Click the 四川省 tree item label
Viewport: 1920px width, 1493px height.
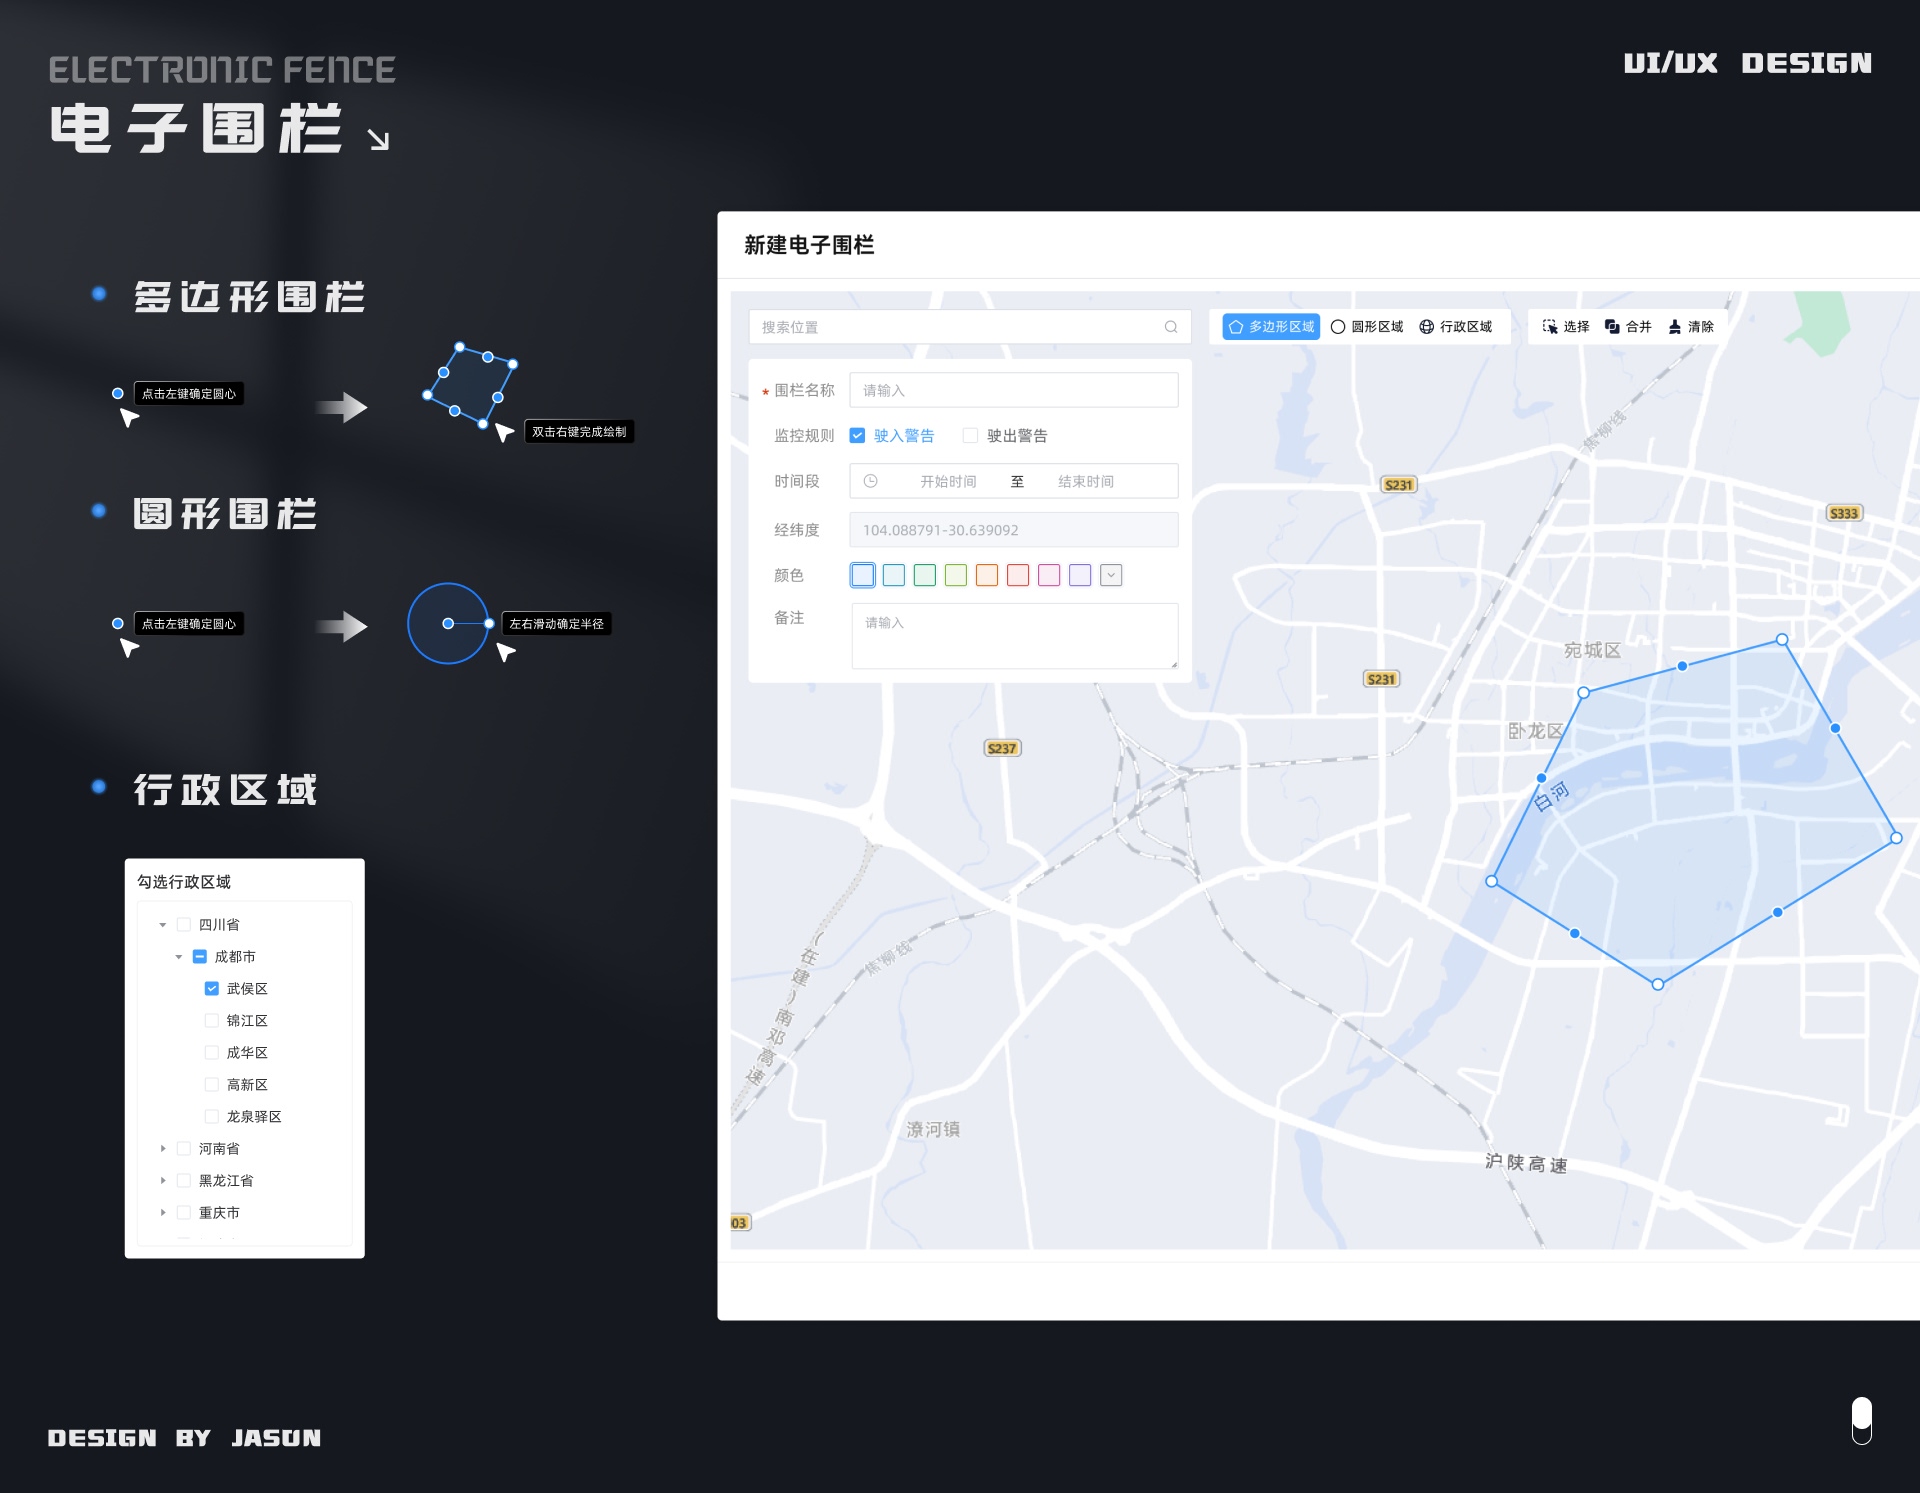click(219, 925)
